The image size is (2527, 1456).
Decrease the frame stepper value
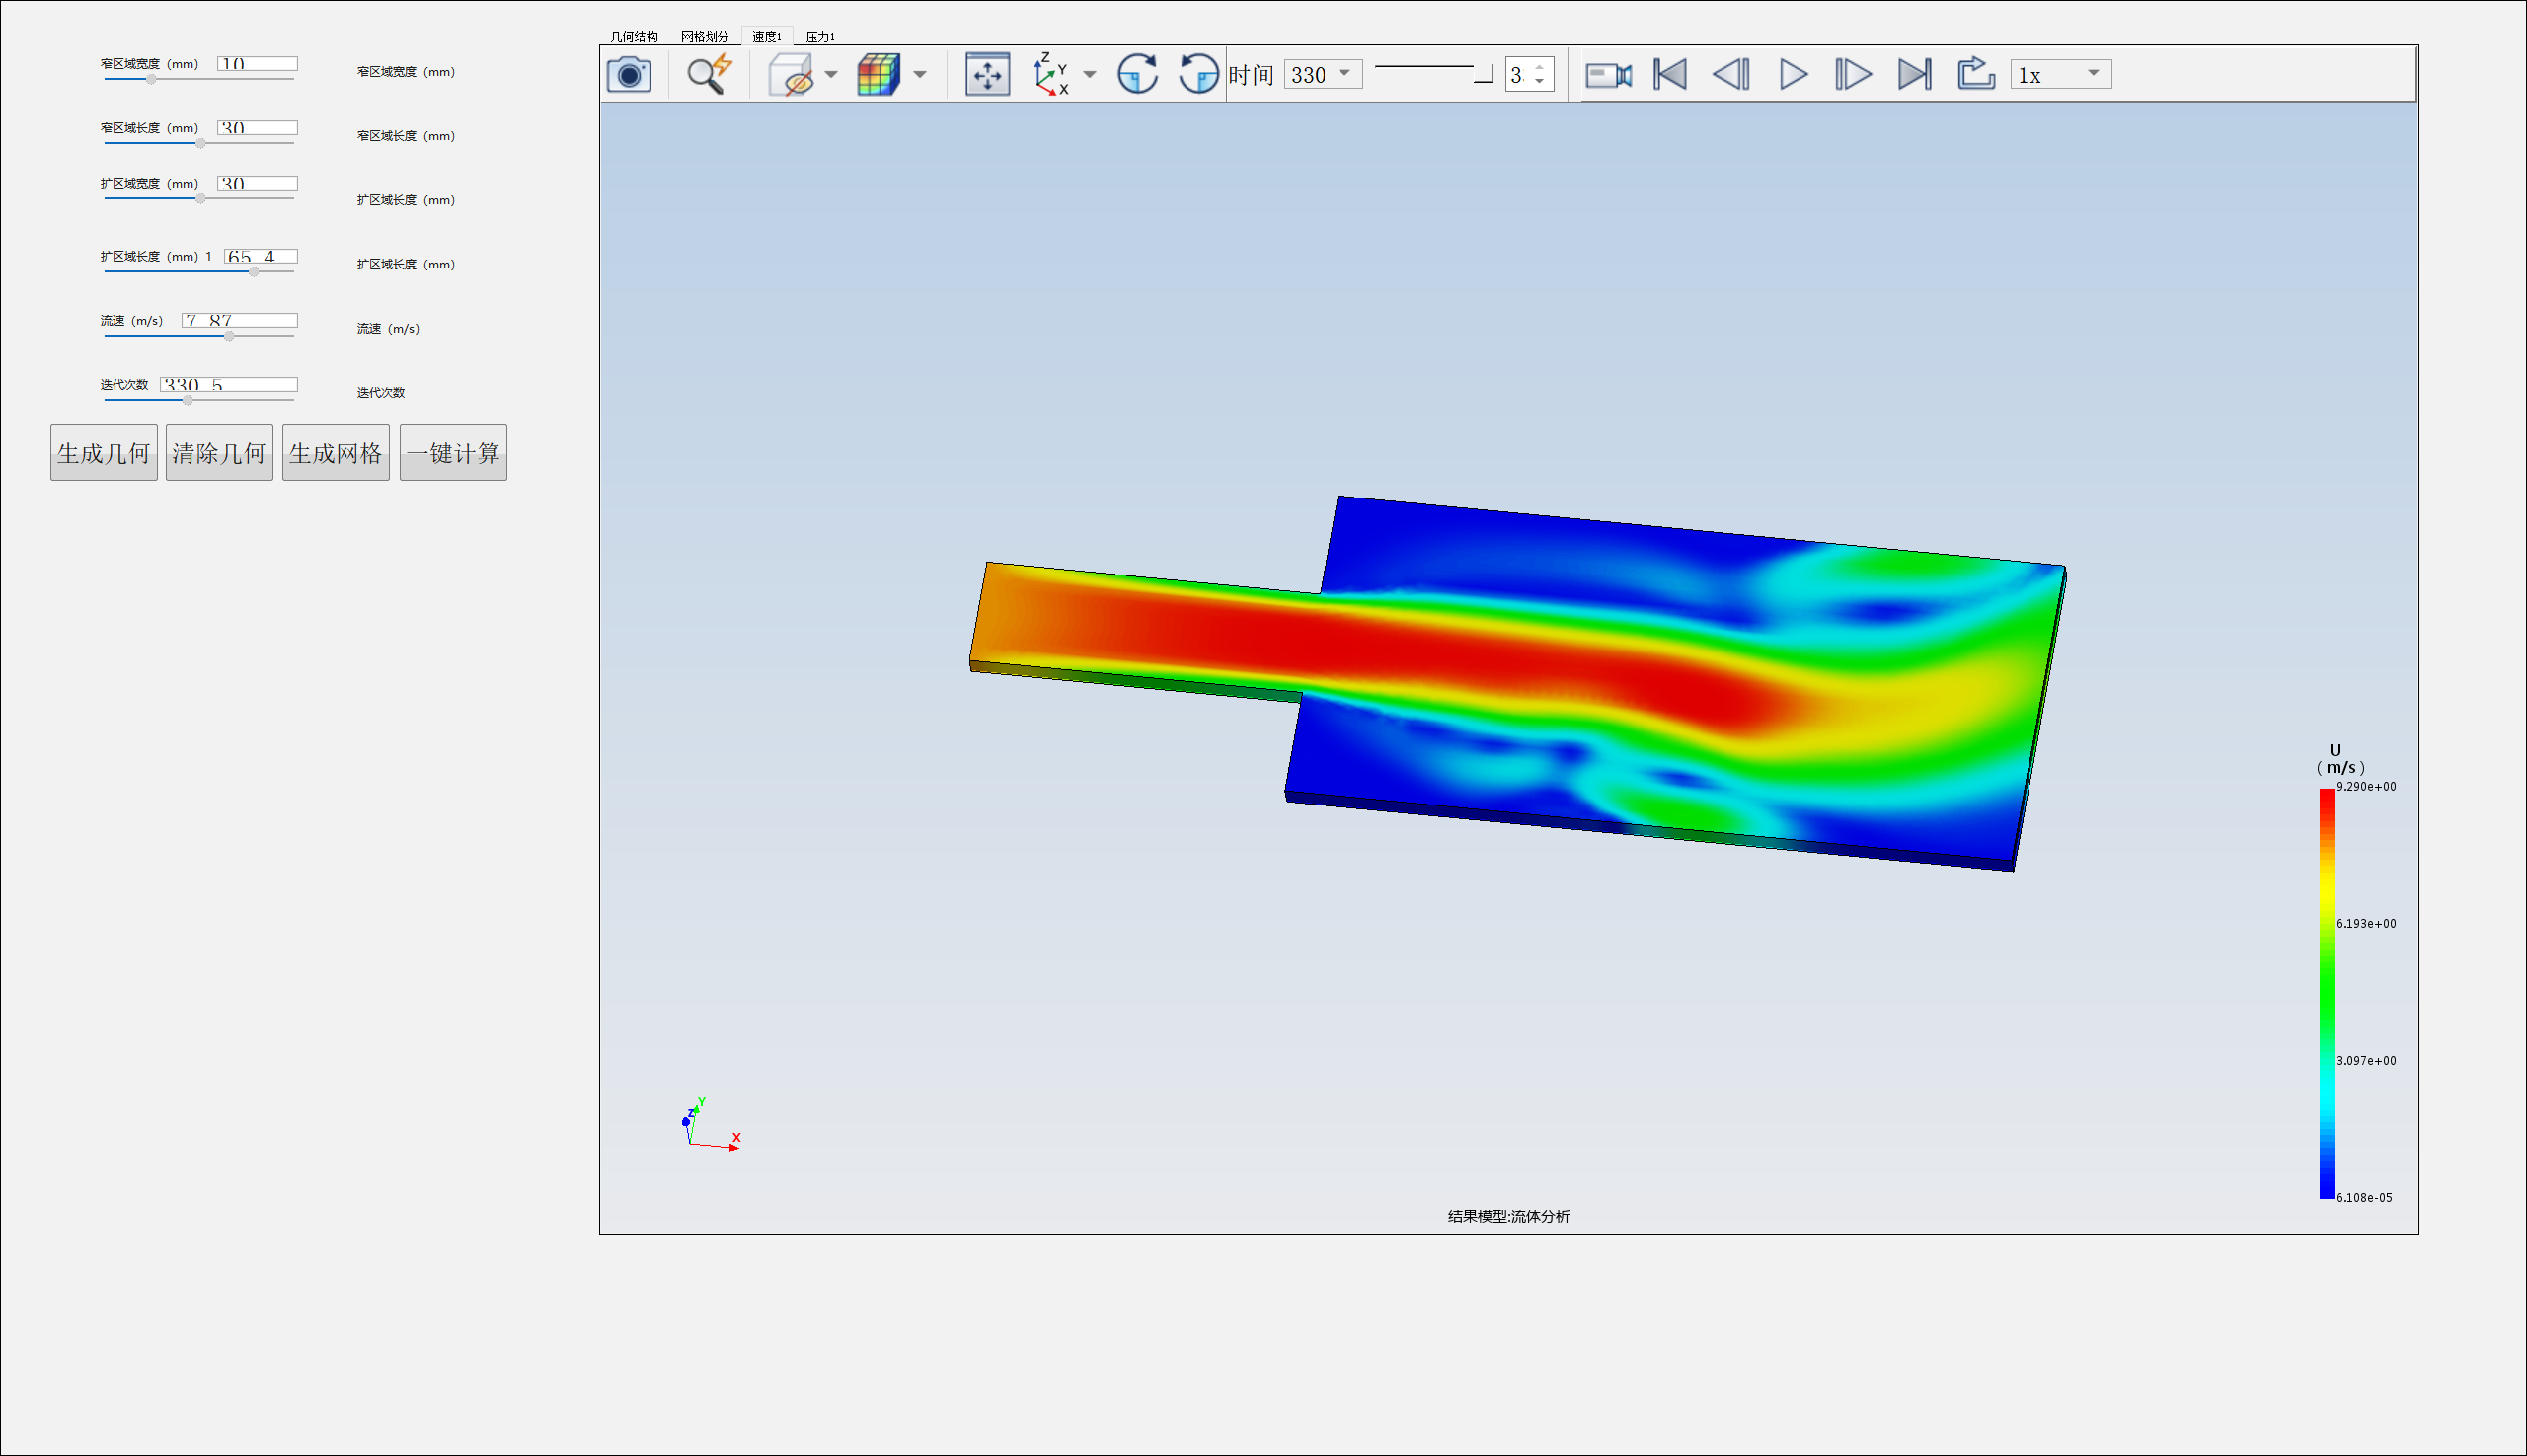(1540, 82)
